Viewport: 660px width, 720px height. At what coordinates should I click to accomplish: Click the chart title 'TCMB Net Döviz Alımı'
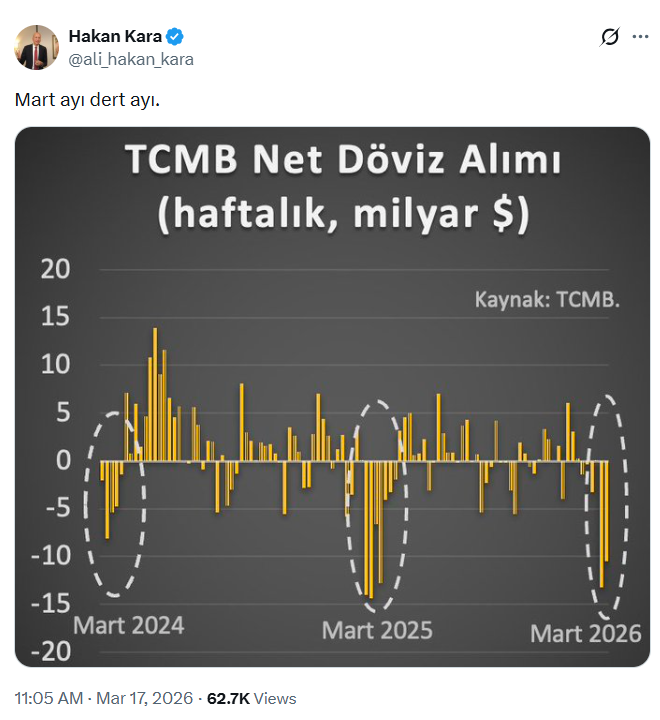tap(342, 161)
